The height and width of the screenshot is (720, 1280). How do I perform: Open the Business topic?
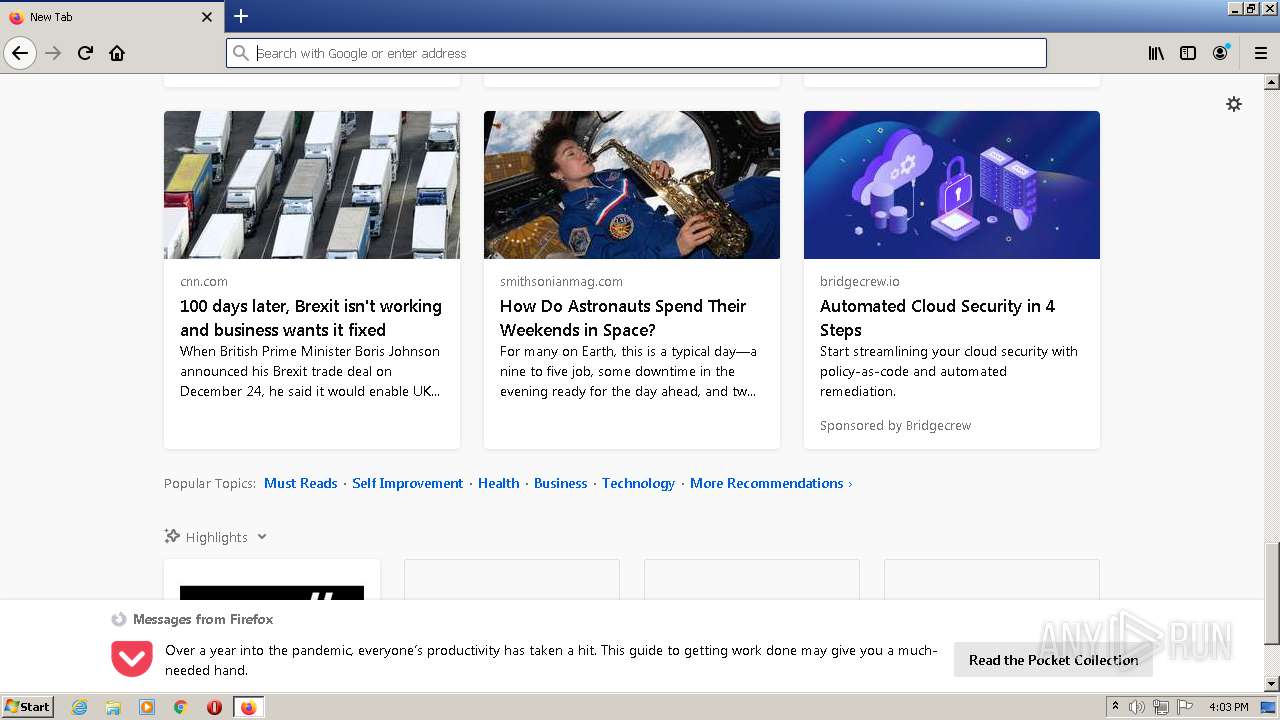point(560,483)
